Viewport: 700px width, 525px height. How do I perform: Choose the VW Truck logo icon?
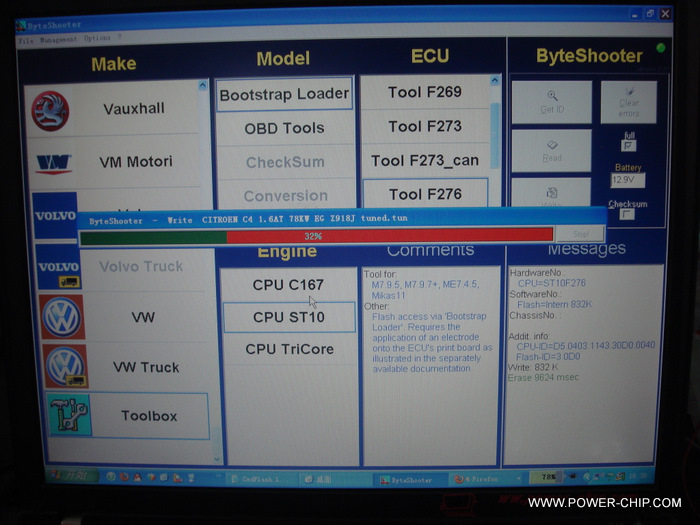[66, 366]
